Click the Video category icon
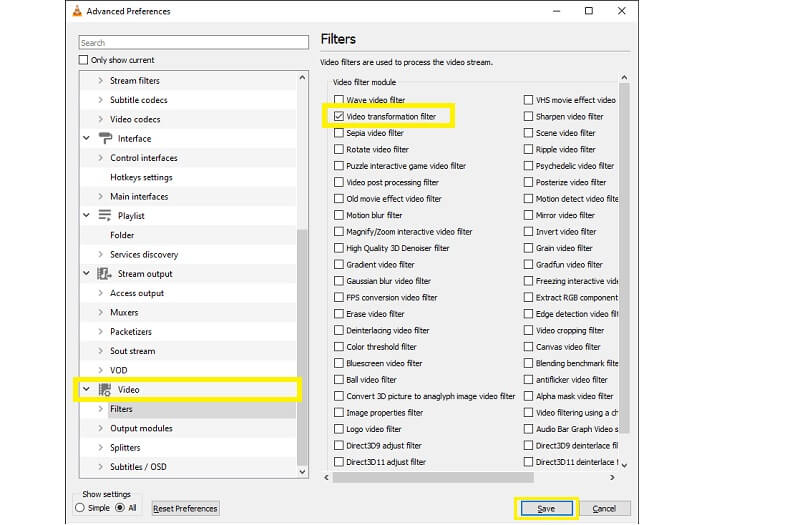Viewport: 800px width, 525px height. (105, 389)
